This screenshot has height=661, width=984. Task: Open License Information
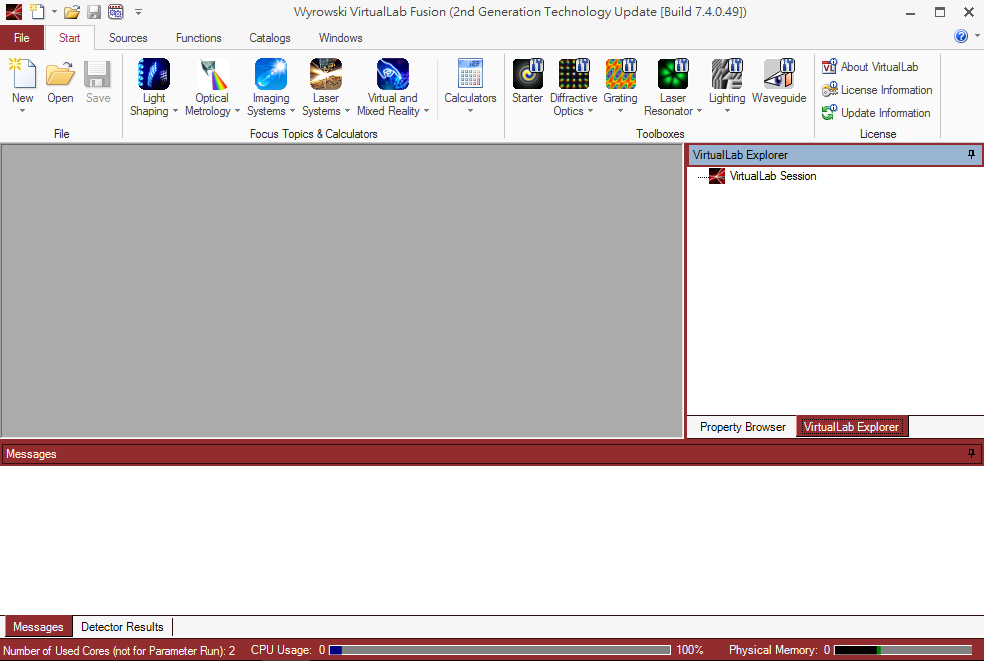[877, 90]
